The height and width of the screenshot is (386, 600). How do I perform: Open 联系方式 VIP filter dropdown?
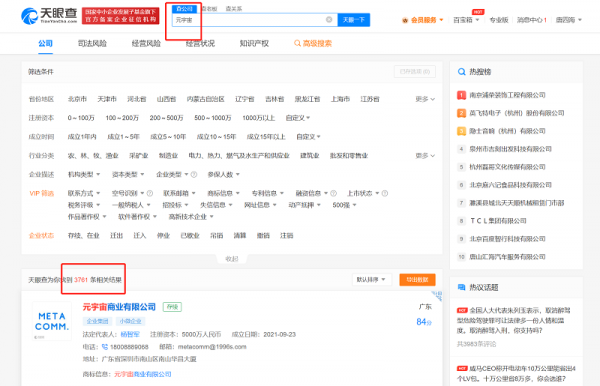84,193
